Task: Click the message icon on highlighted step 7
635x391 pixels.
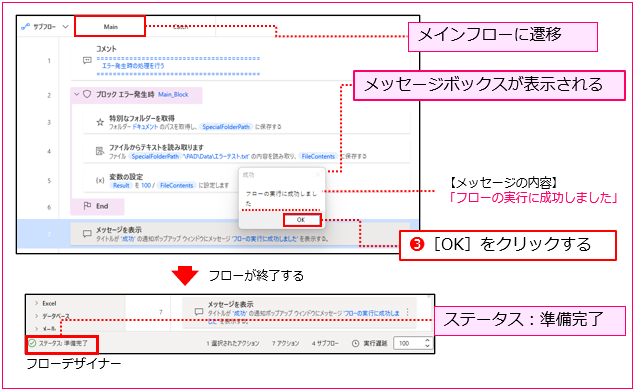Action: pyautogui.click(x=87, y=234)
